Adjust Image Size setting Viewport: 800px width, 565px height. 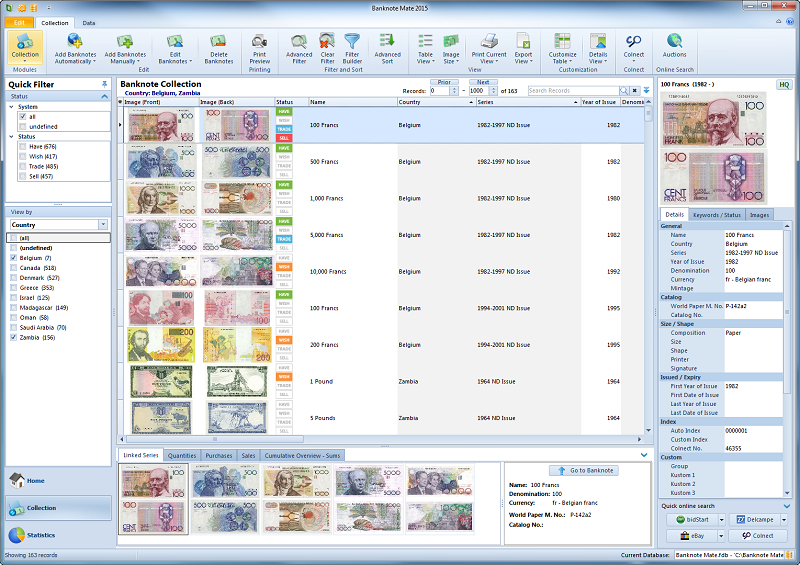point(451,48)
